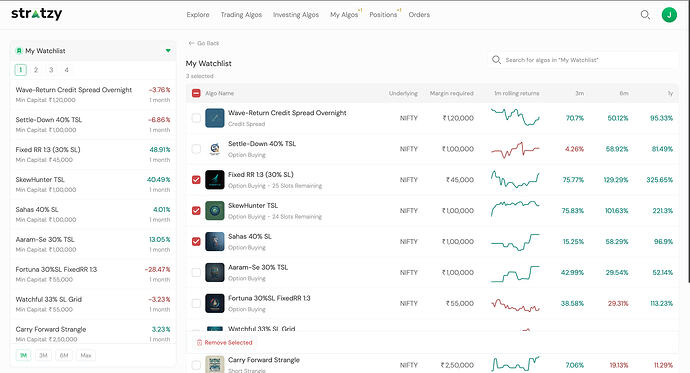Click the 325.65% 1y return value
690x373 pixels.
[659, 179]
